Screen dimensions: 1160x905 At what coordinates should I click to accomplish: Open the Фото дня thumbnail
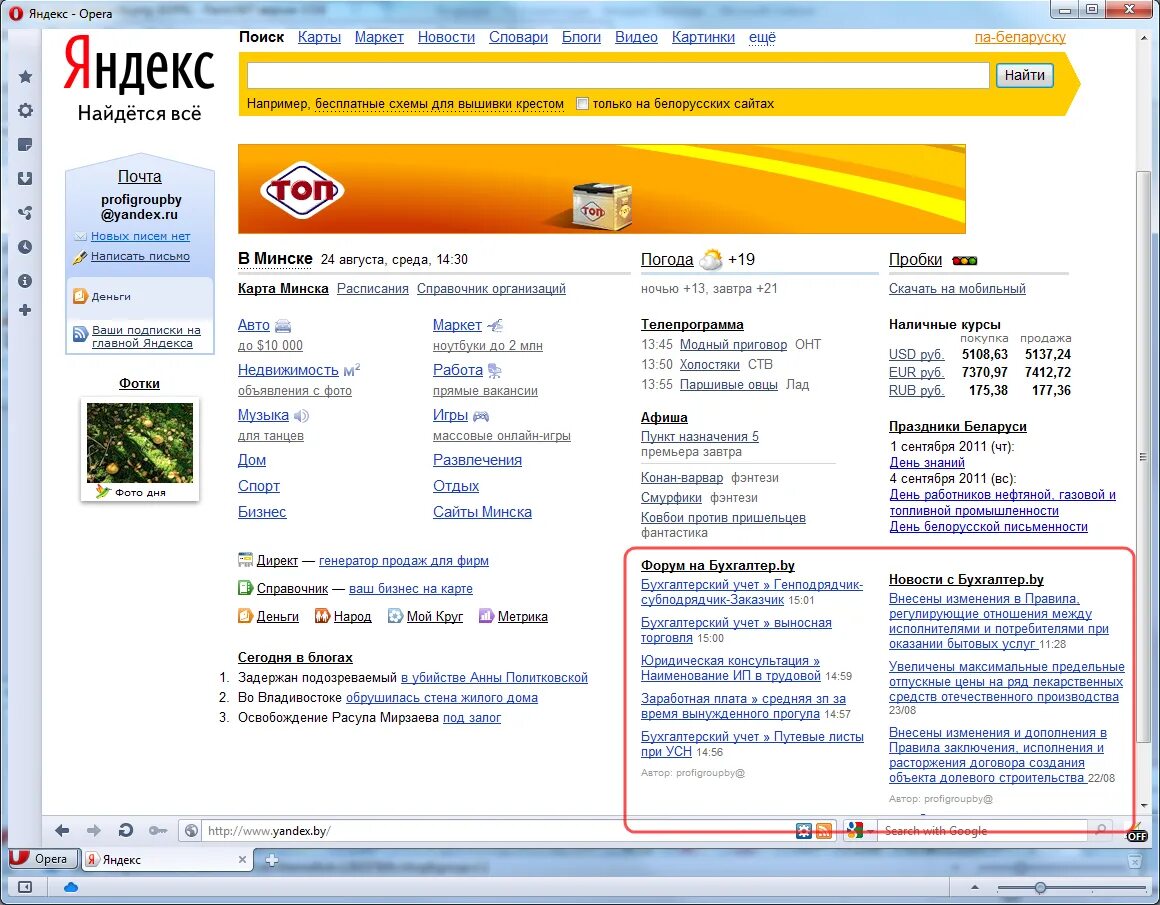click(x=140, y=443)
